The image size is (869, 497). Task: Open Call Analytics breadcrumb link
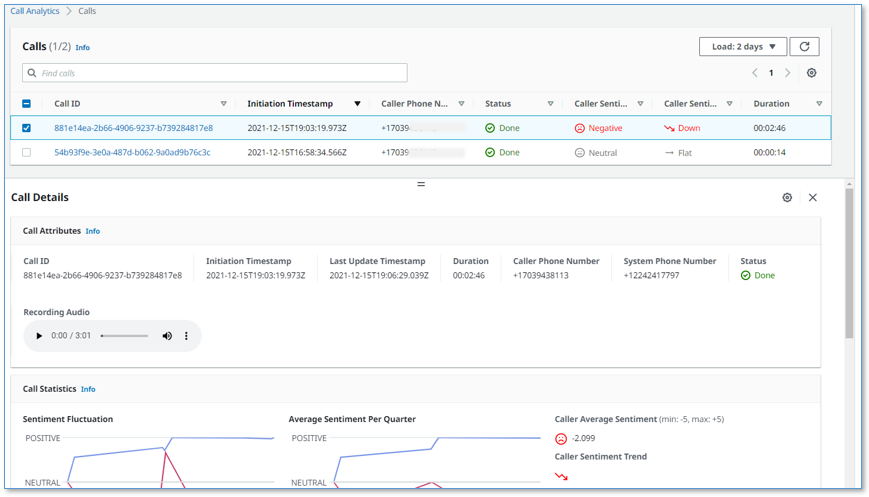[34, 11]
